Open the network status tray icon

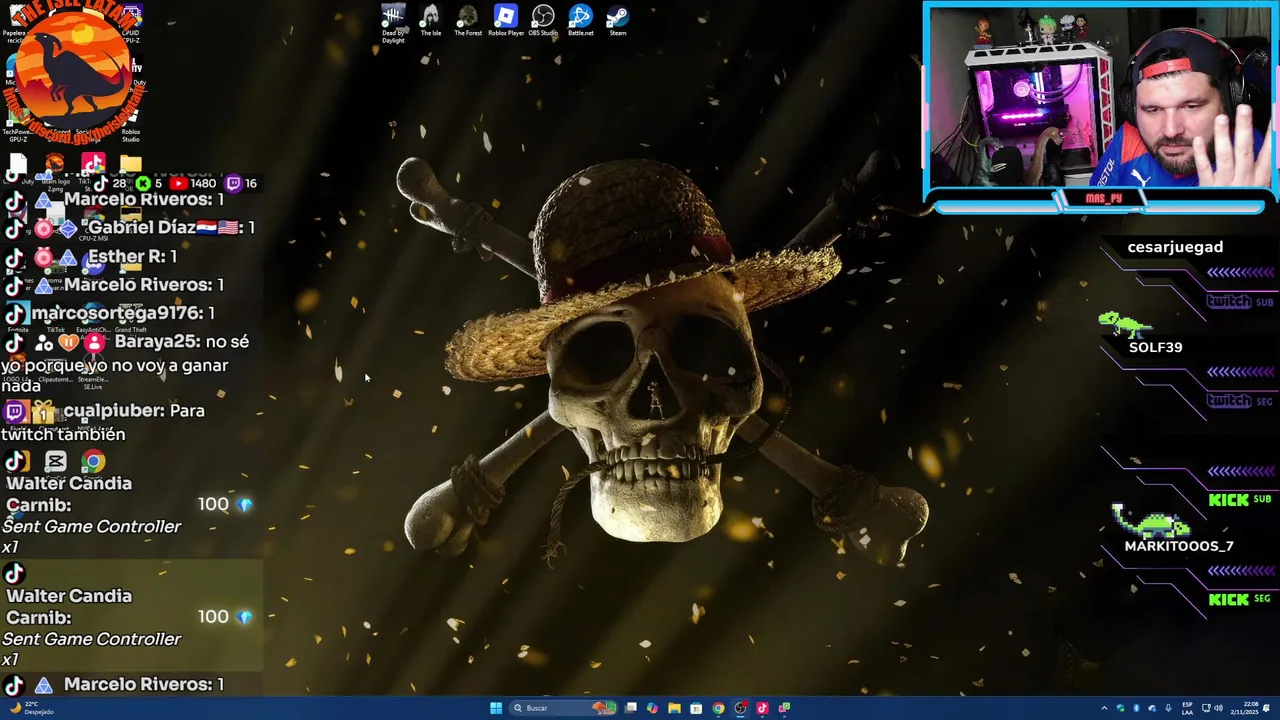coord(1206,708)
